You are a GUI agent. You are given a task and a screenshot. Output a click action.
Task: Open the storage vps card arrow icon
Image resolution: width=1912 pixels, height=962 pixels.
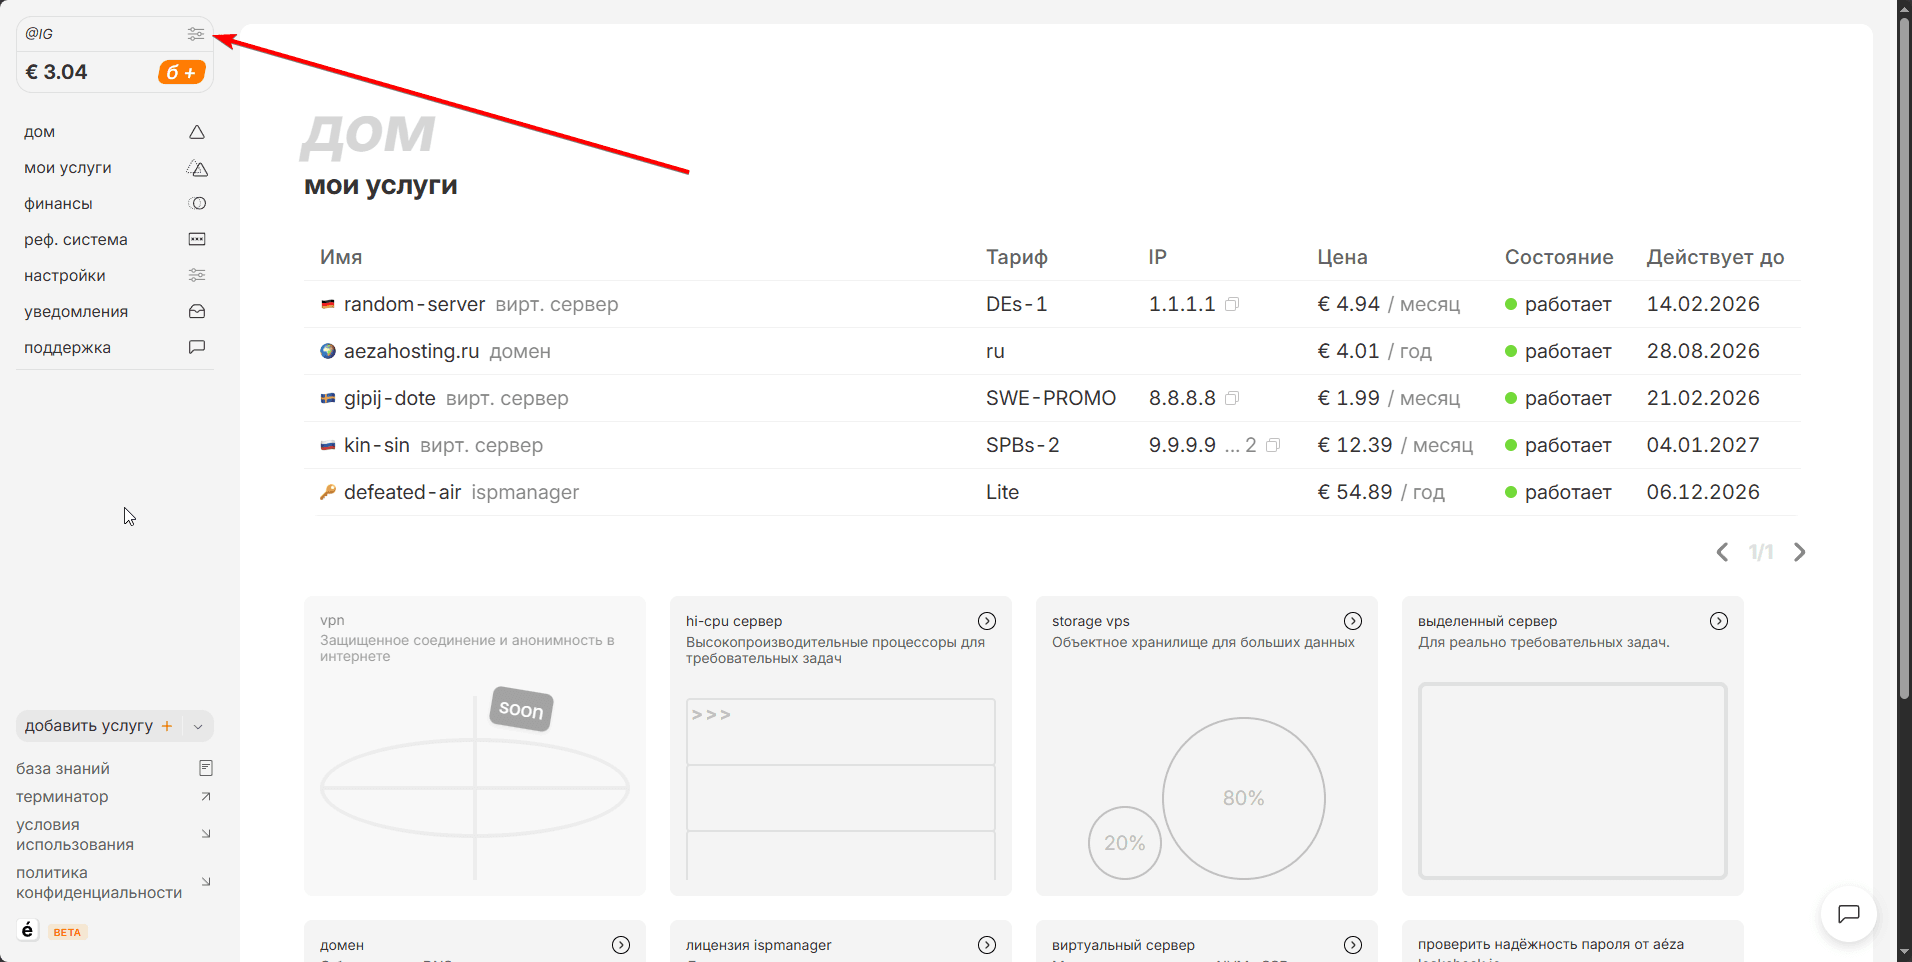coord(1352,621)
